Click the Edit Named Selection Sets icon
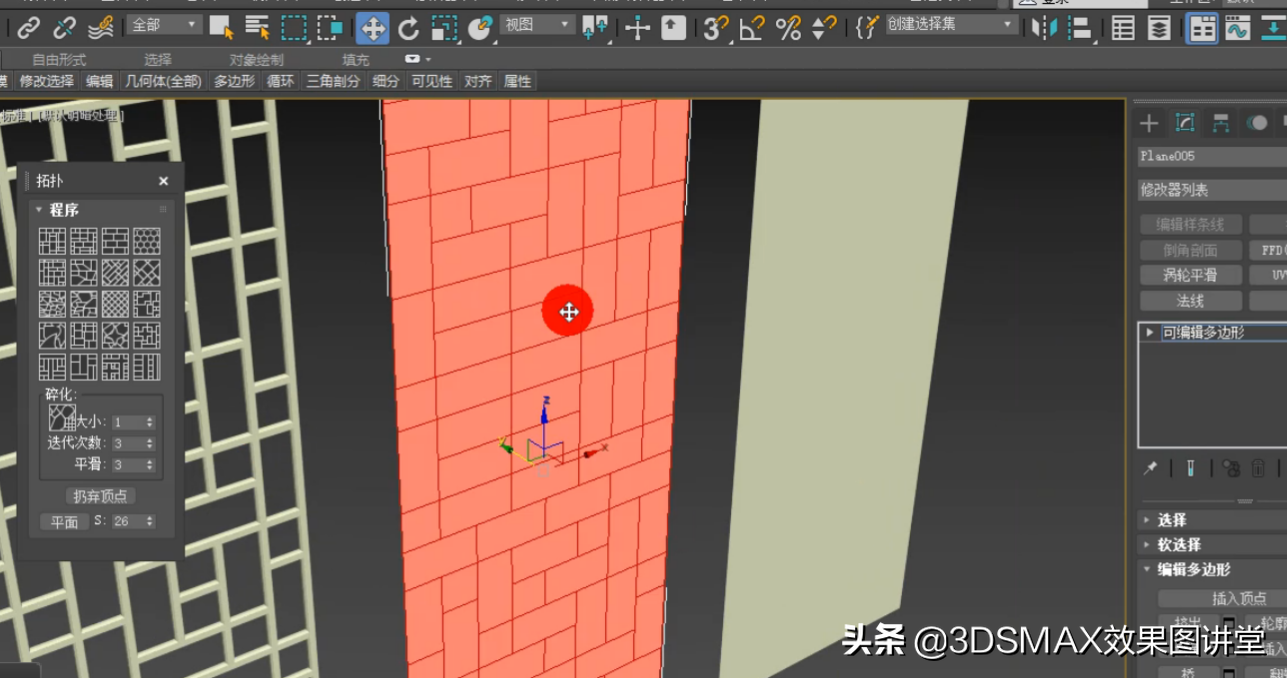 tap(867, 28)
